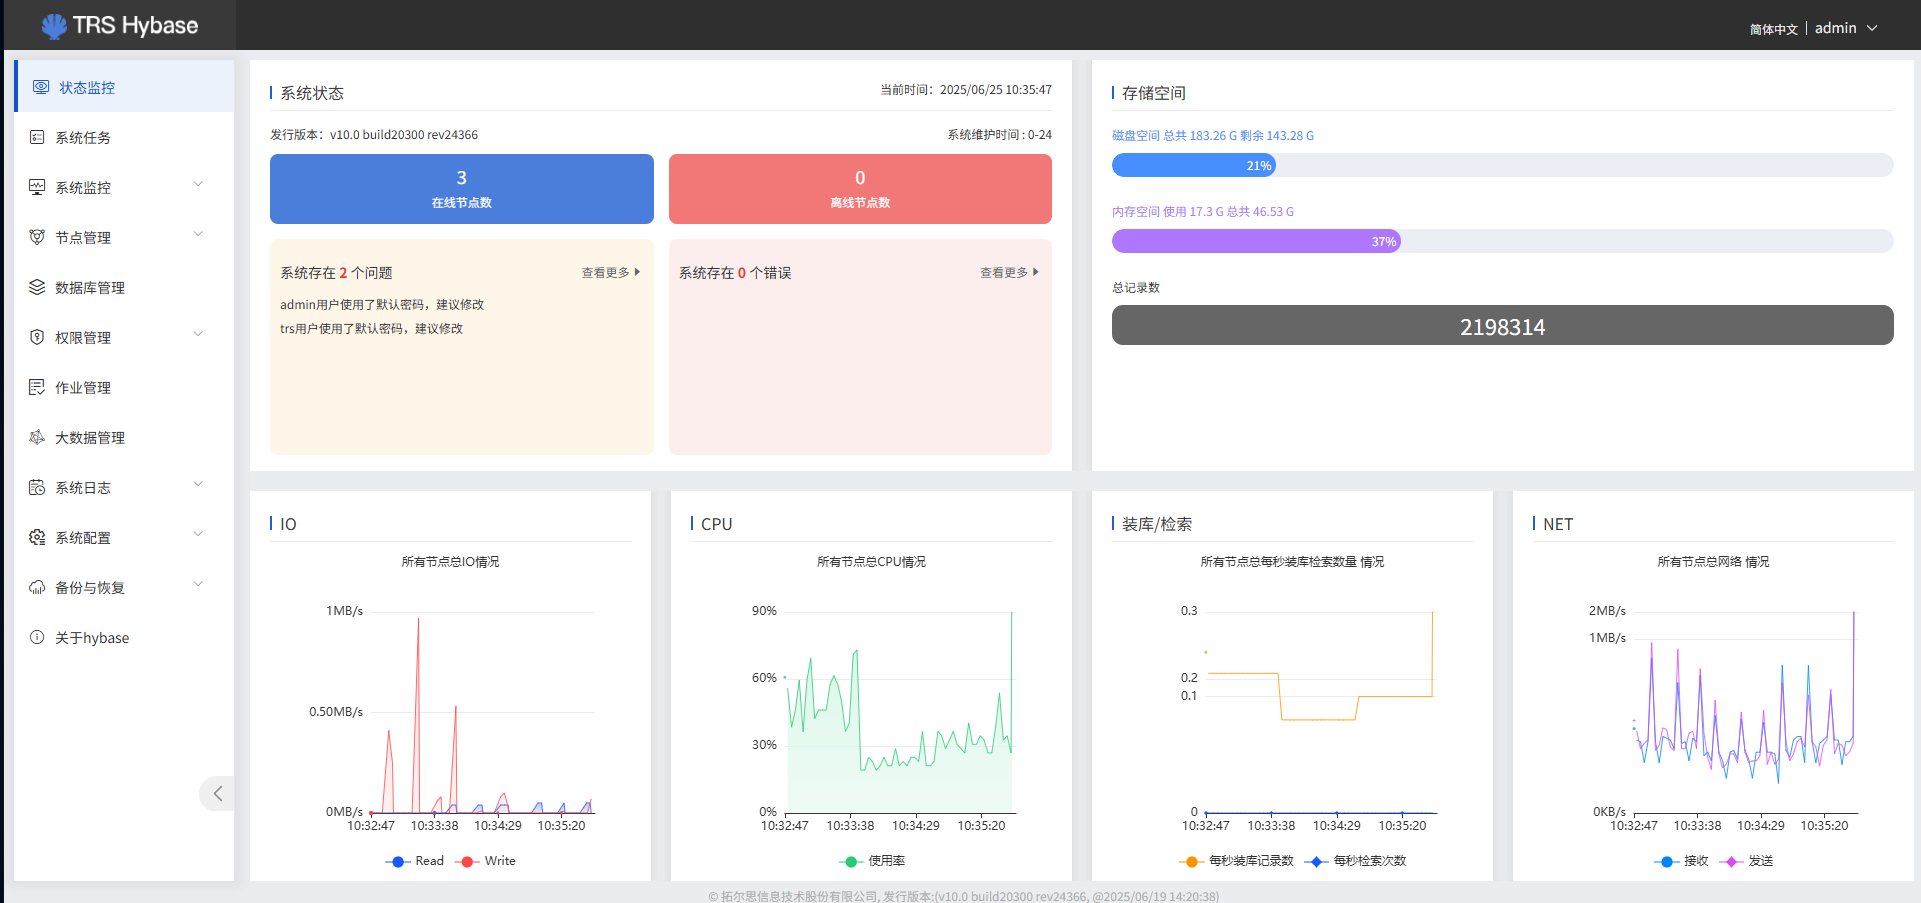Image resolution: width=1921 pixels, height=903 pixels.
Task: Click the About hybase info icon
Action: tap(37, 637)
